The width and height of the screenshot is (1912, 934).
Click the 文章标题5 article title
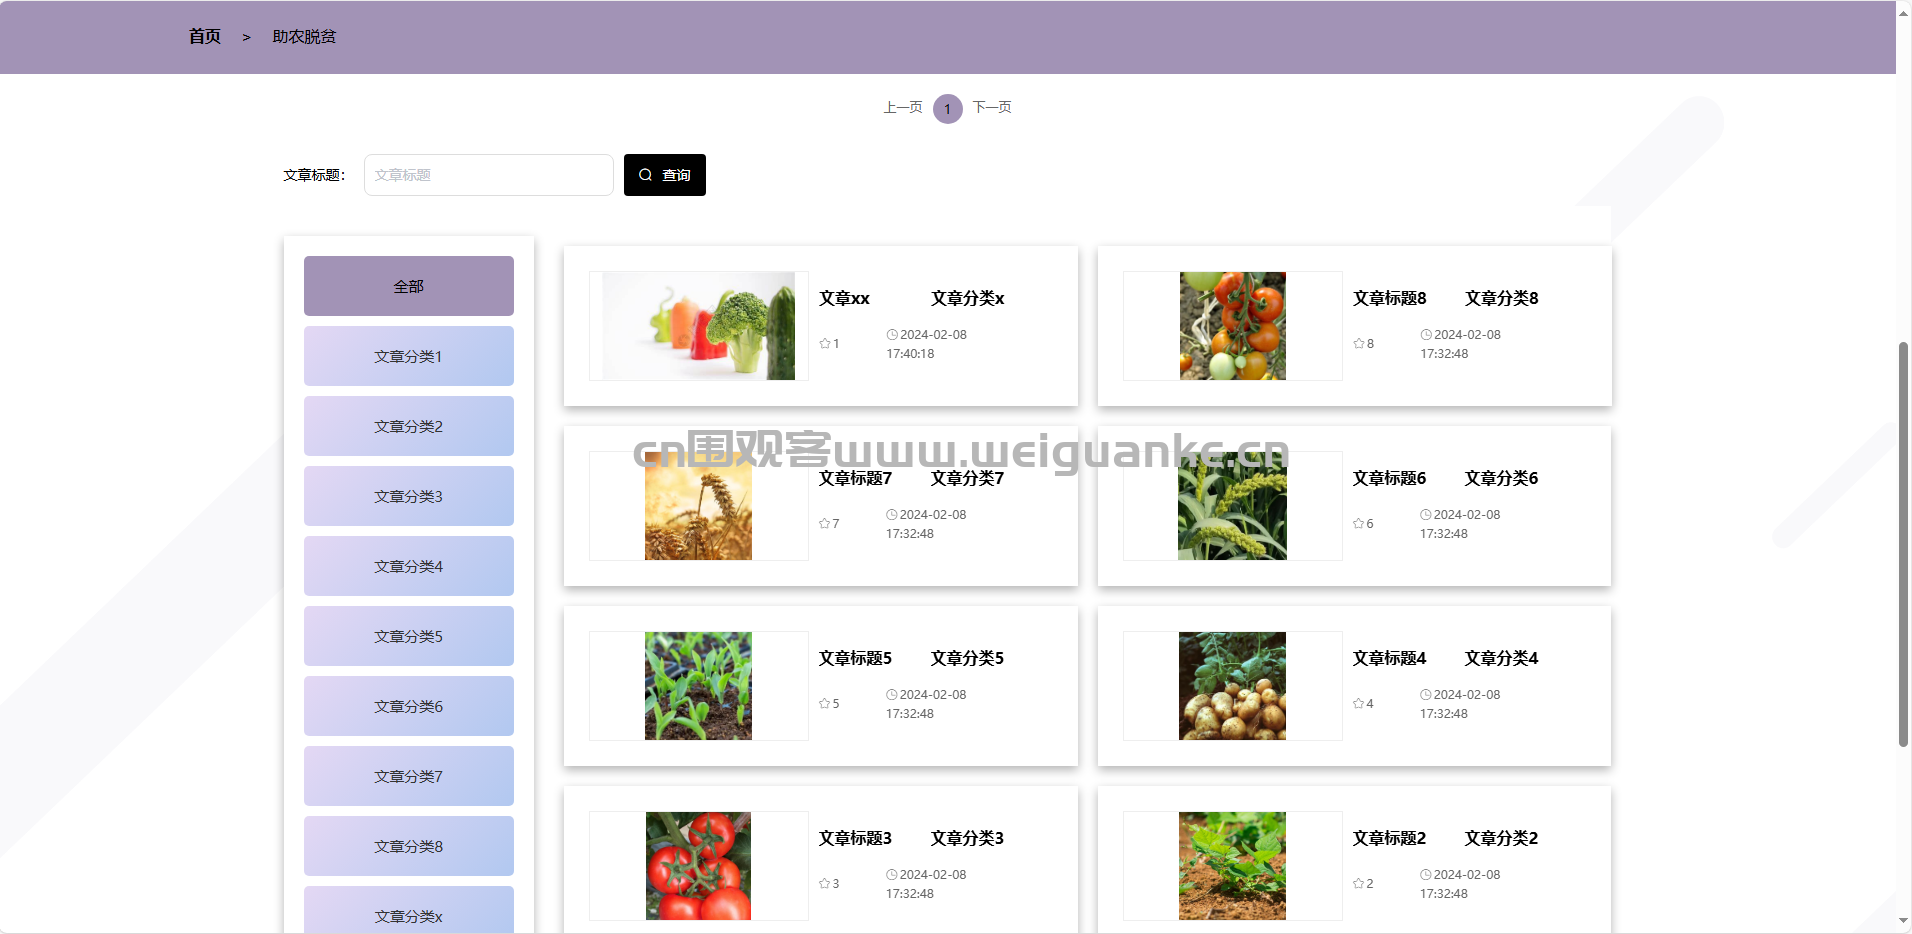[855, 658]
